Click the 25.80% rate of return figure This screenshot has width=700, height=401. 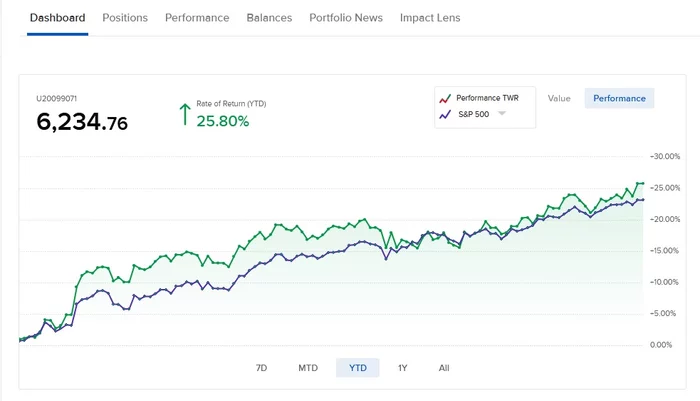tap(223, 121)
